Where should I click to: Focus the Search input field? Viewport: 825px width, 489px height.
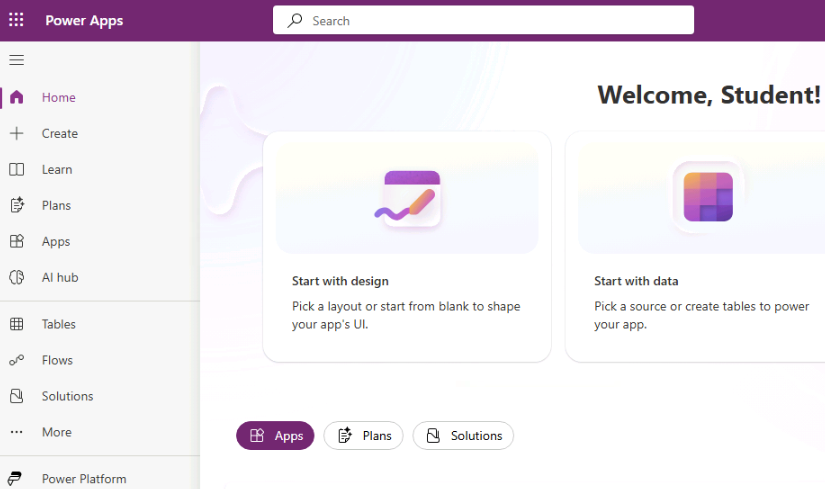point(483,20)
